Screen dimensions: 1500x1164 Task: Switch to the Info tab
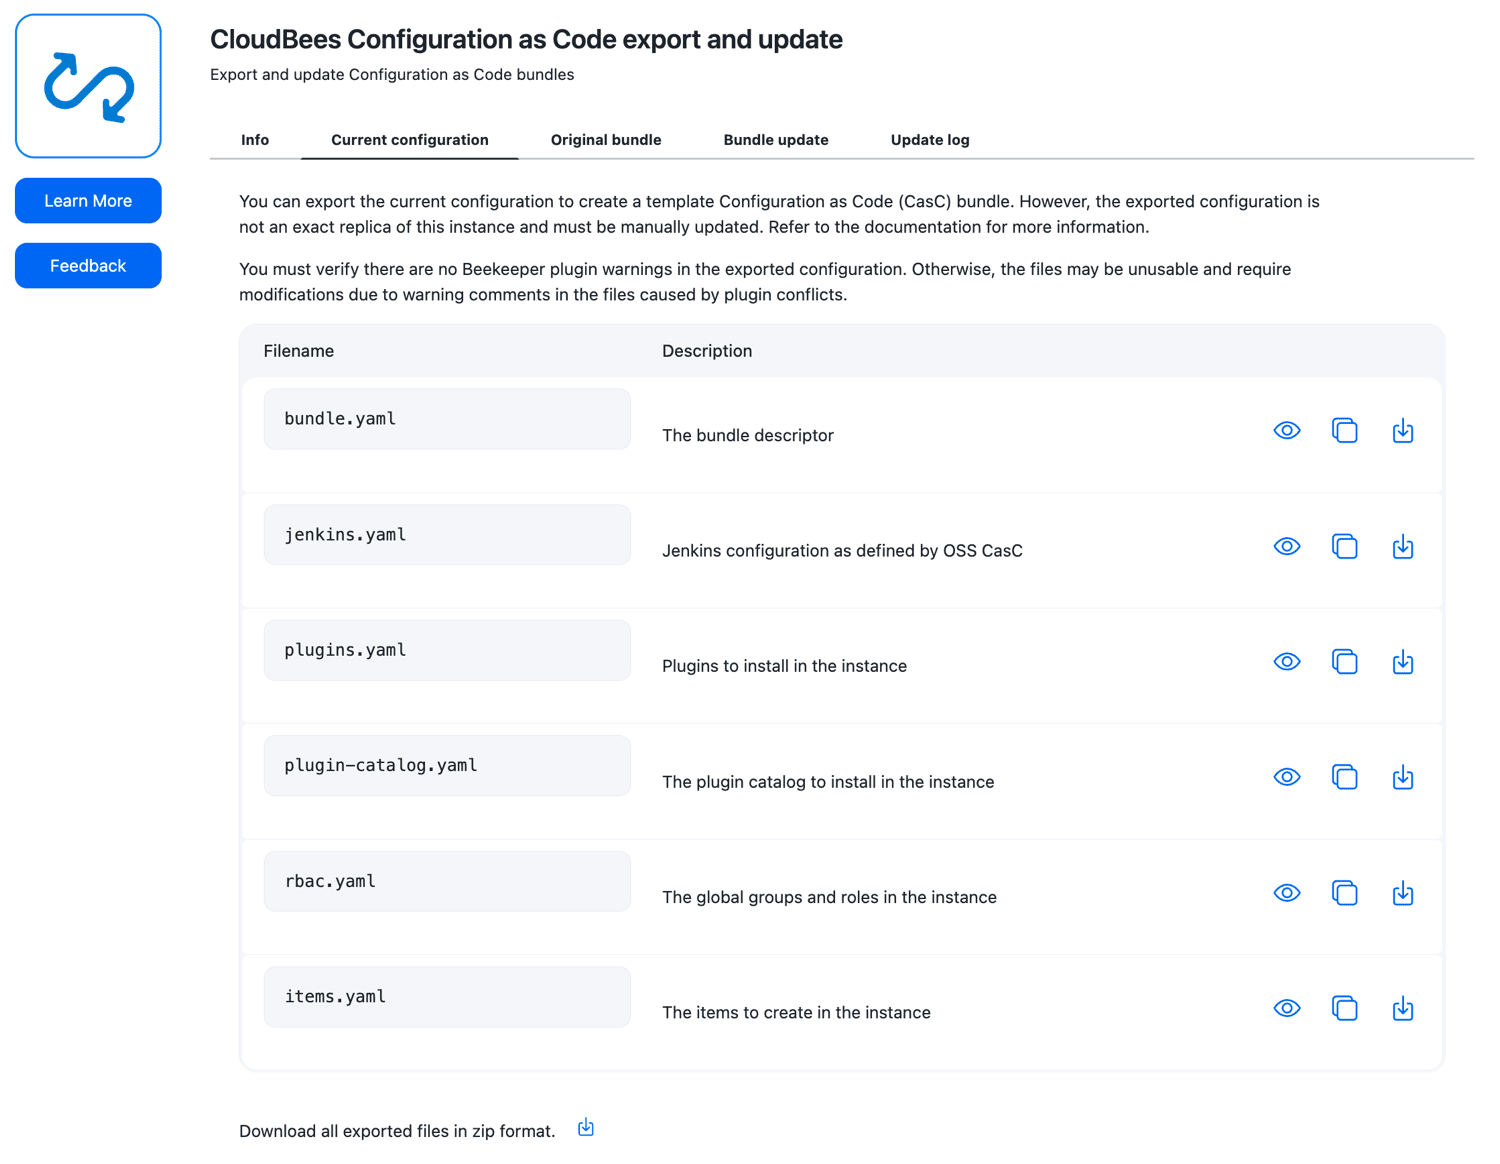(255, 140)
